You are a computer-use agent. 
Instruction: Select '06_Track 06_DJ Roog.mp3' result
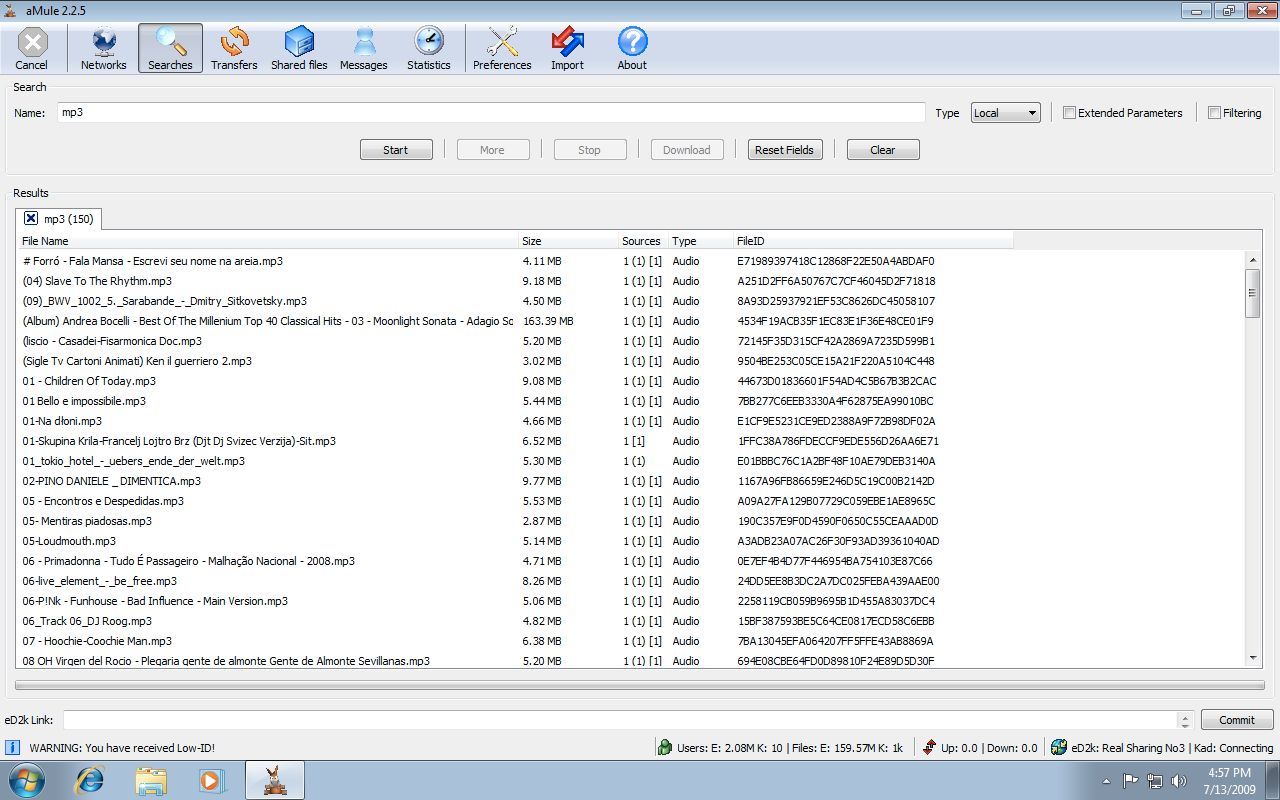tap(87, 621)
